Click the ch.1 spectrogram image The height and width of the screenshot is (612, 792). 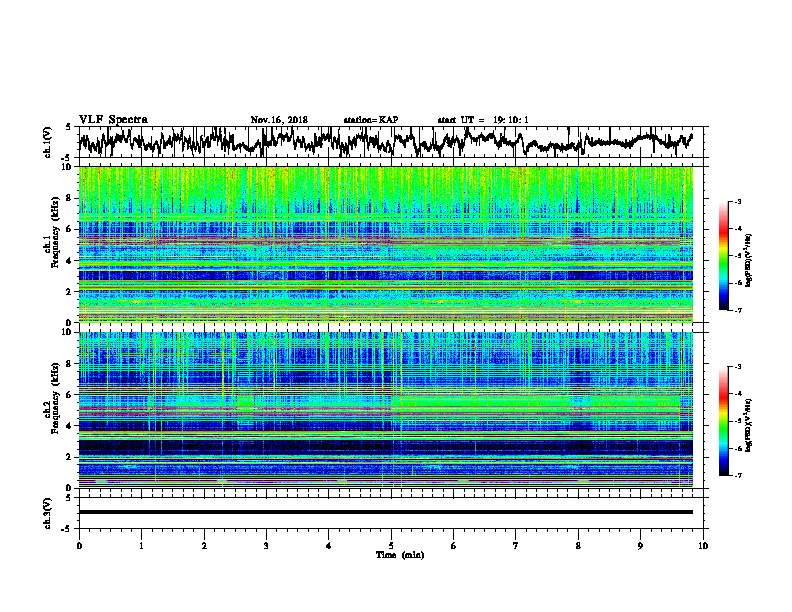pos(385,244)
